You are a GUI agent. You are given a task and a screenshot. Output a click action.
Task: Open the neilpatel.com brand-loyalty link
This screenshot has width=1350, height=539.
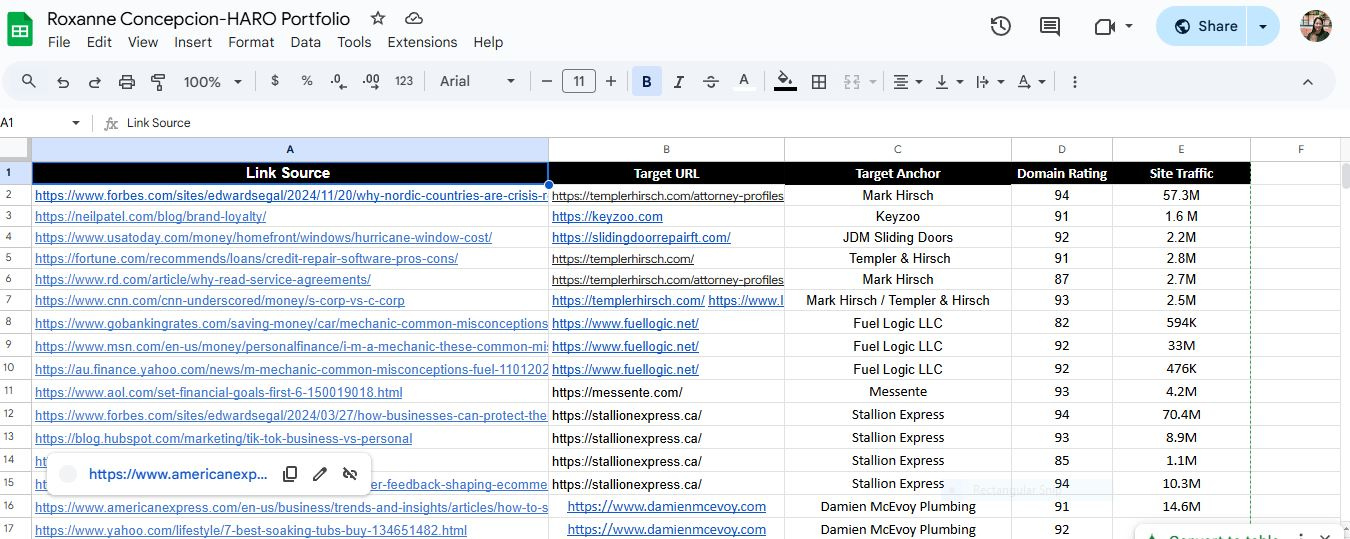138,216
